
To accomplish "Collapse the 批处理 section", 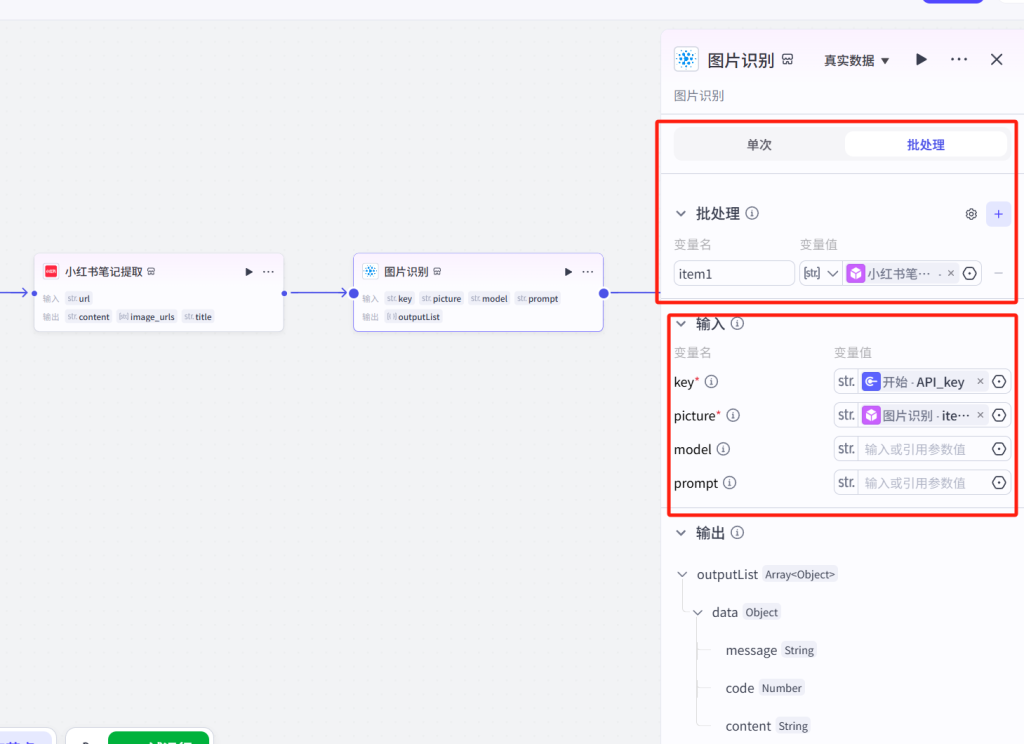I will [681, 214].
